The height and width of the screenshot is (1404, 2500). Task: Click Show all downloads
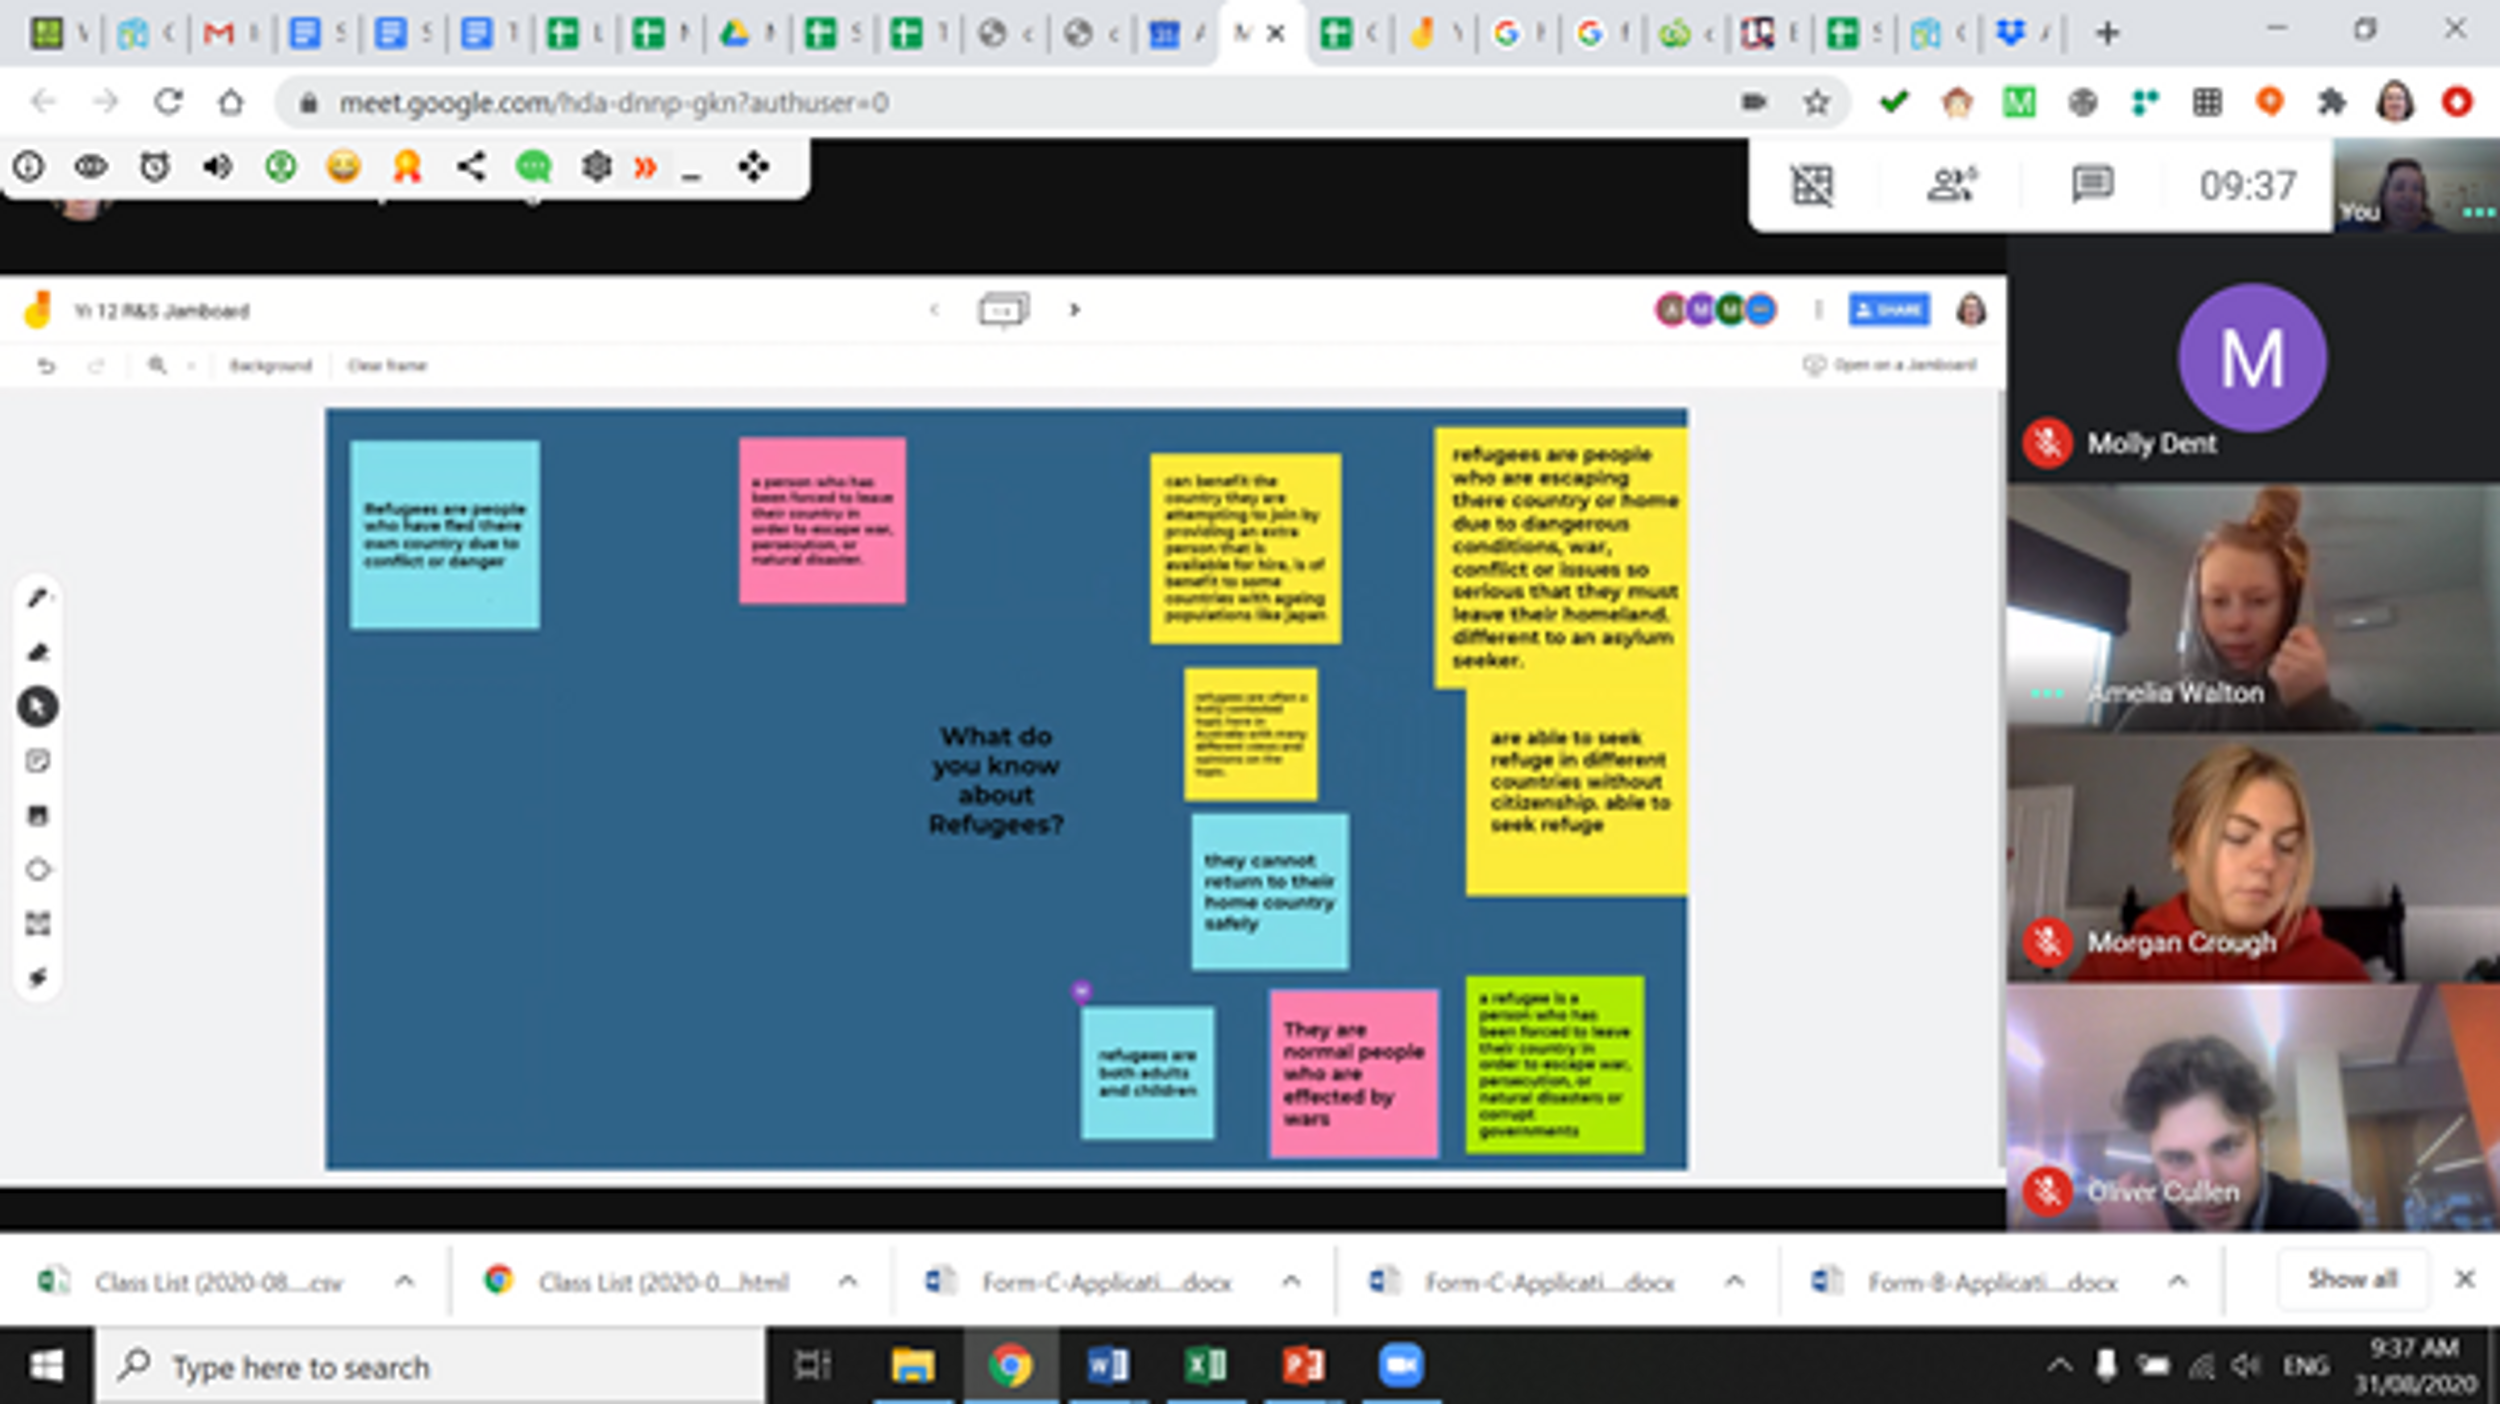(2352, 1279)
